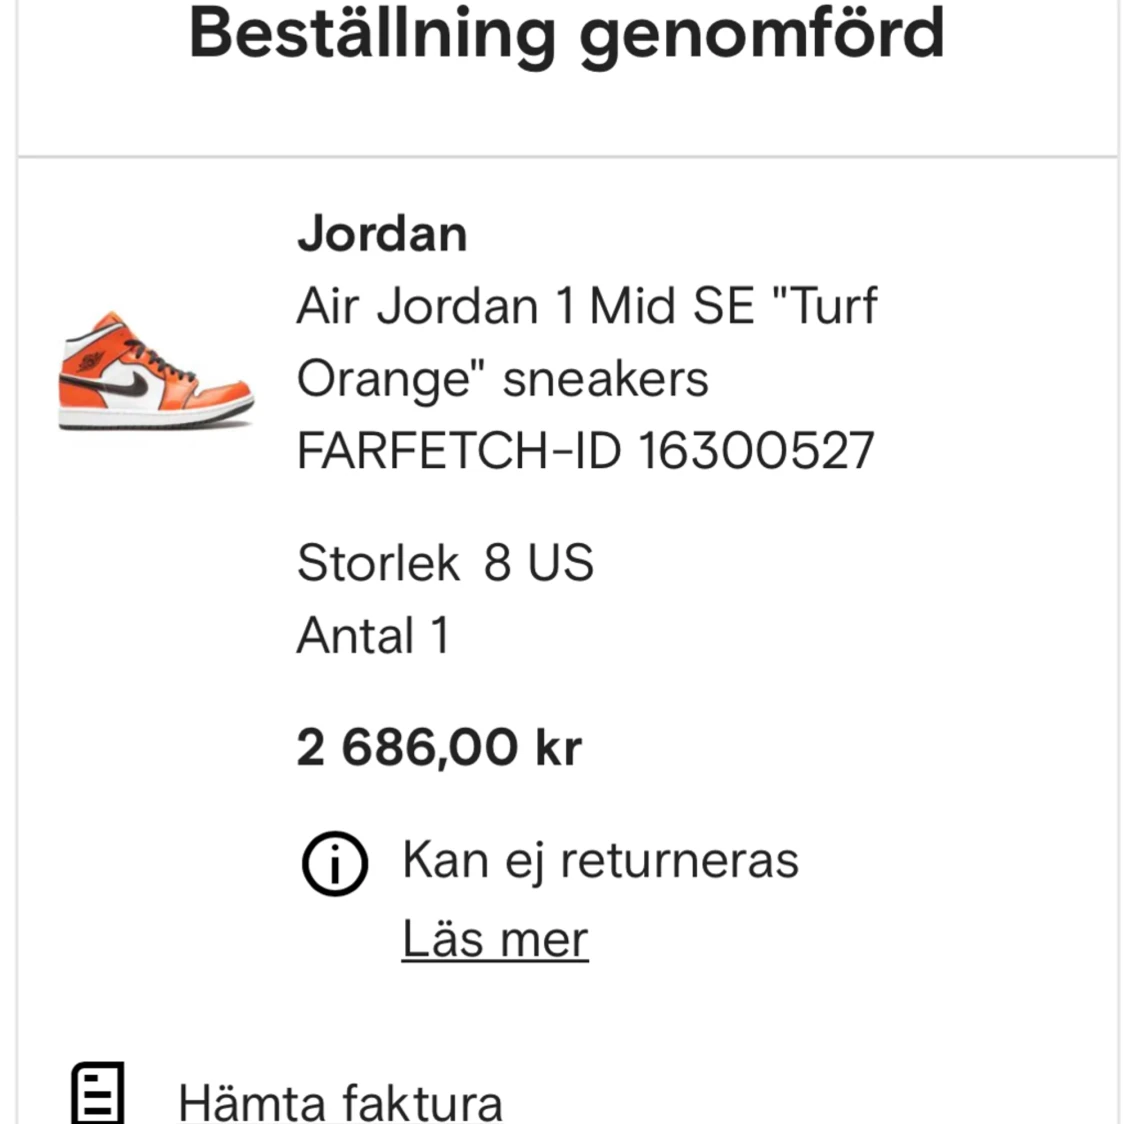The height and width of the screenshot is (1124, 1125).
Task: Click "Hämta faktura" to download the invoice
Action: tap(340, 1100)
